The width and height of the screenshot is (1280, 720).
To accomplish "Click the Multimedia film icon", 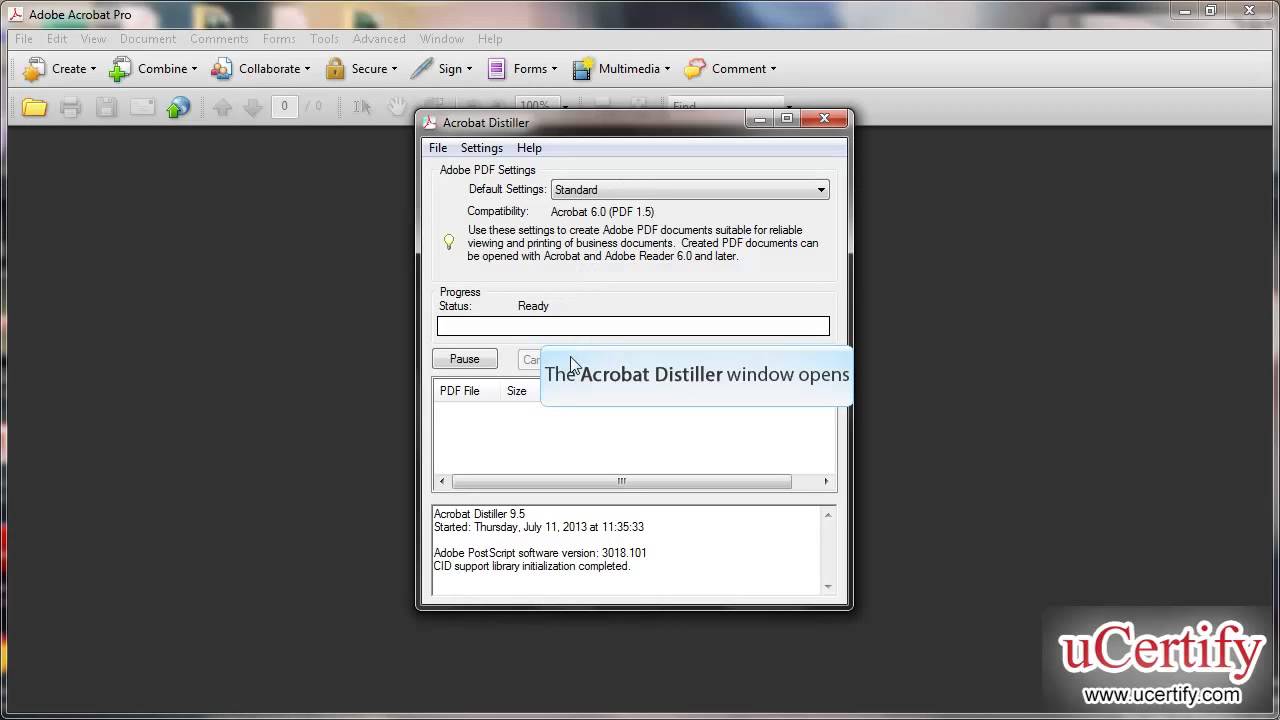I will (582, 69).
